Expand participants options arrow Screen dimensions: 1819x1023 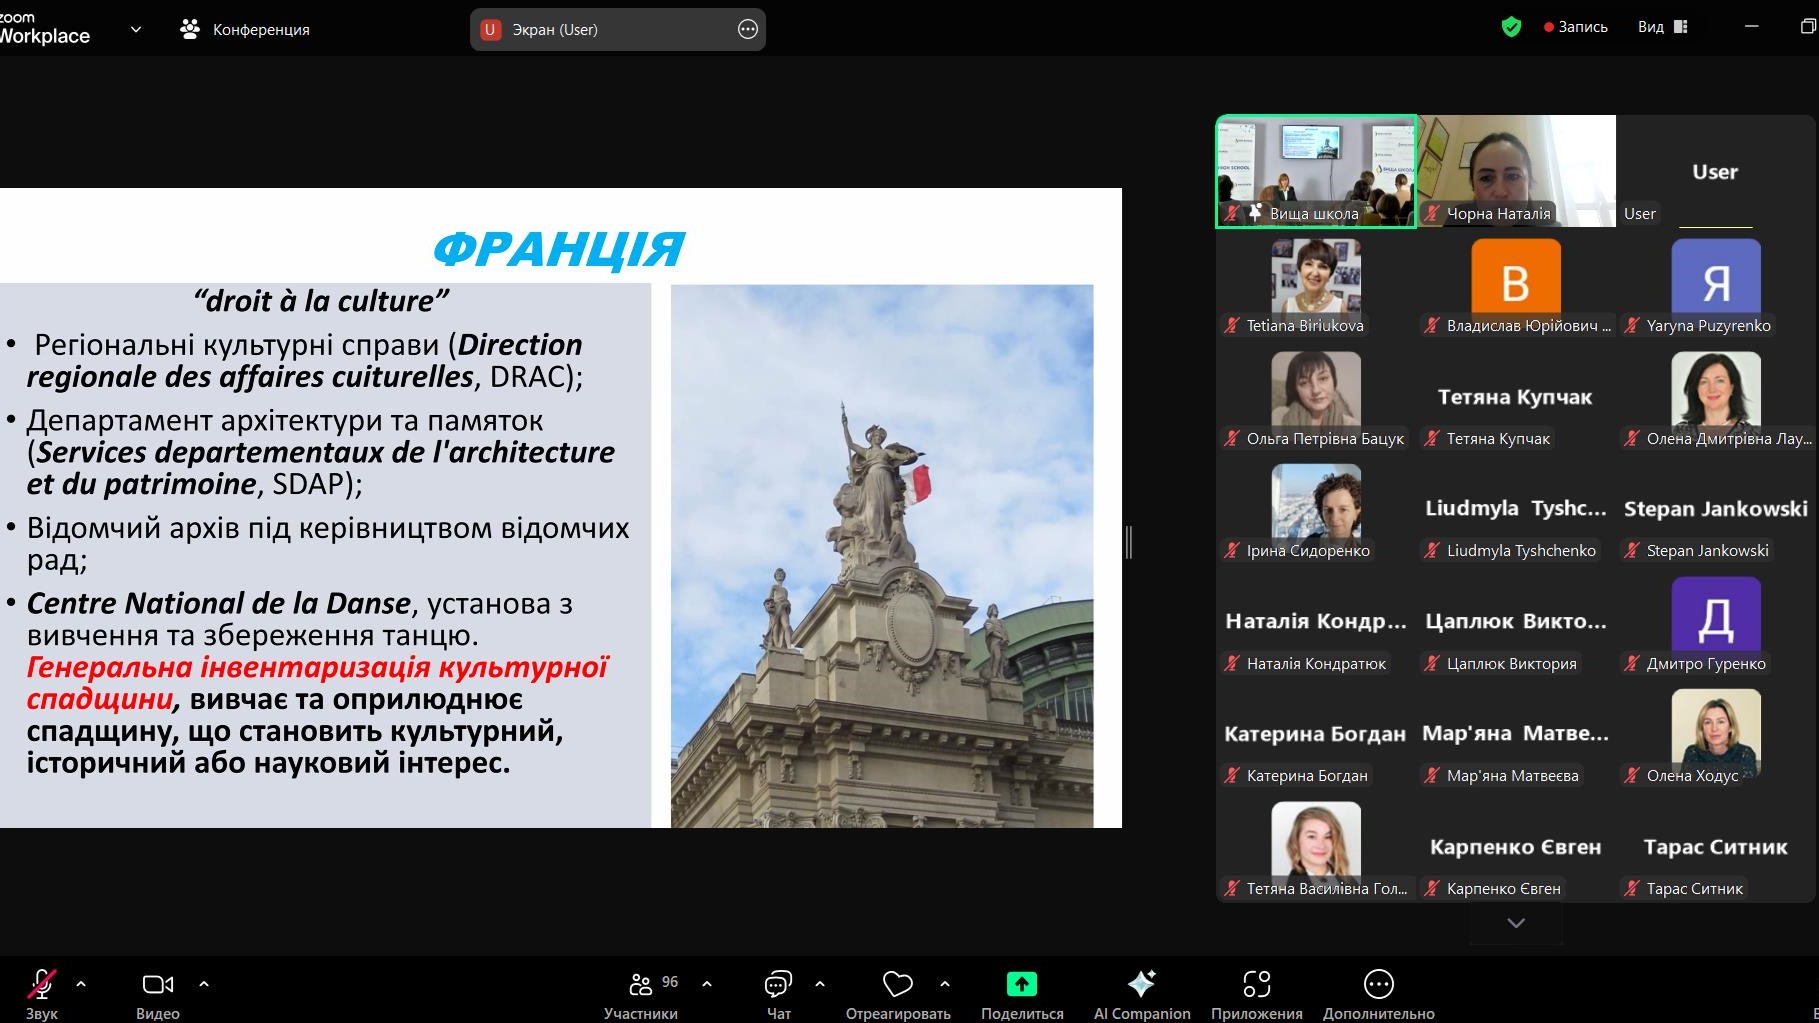coord(707,984)
